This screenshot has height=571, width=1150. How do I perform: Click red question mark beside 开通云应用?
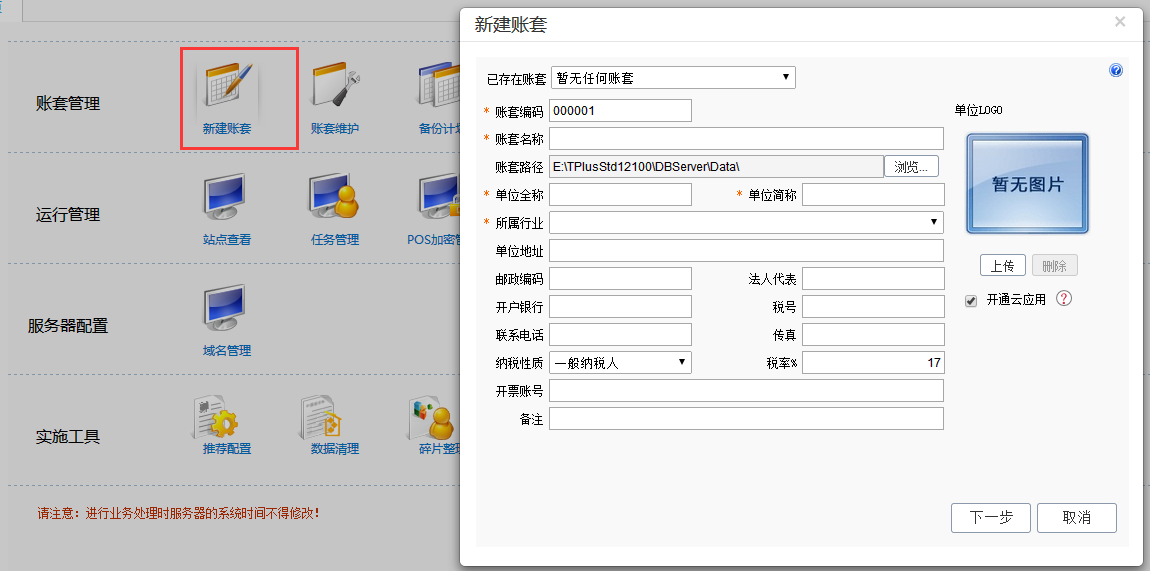(x=1064, y=298)
